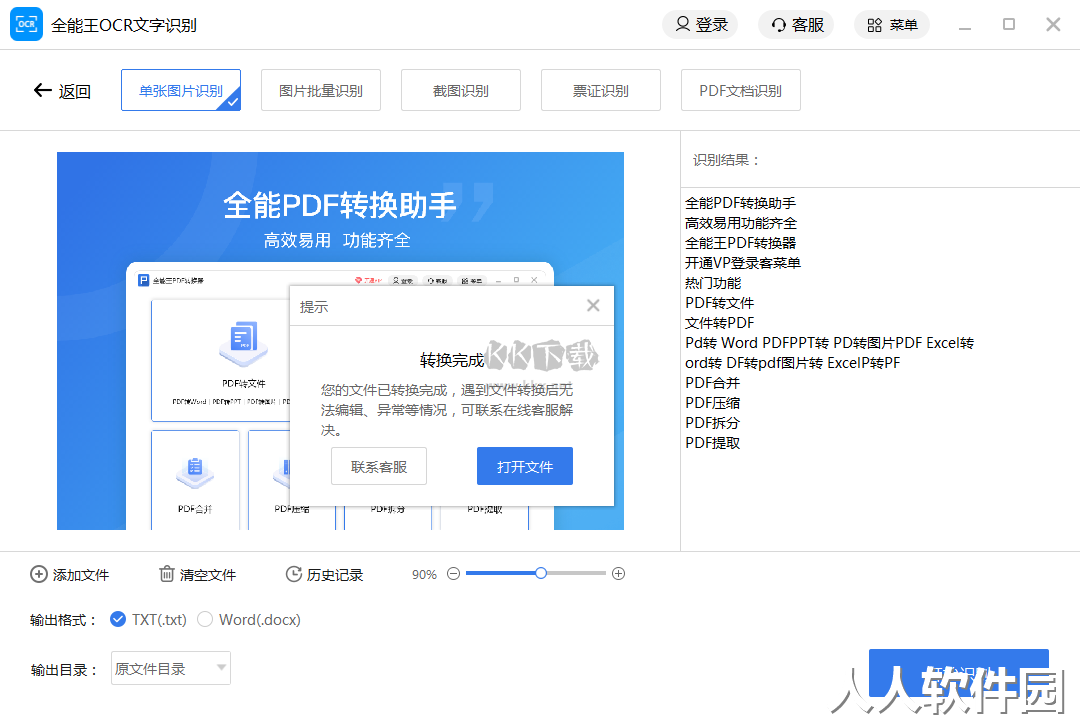Click the 清空文件 trash icon
The image size is (1080, 724).
point(167,574)
